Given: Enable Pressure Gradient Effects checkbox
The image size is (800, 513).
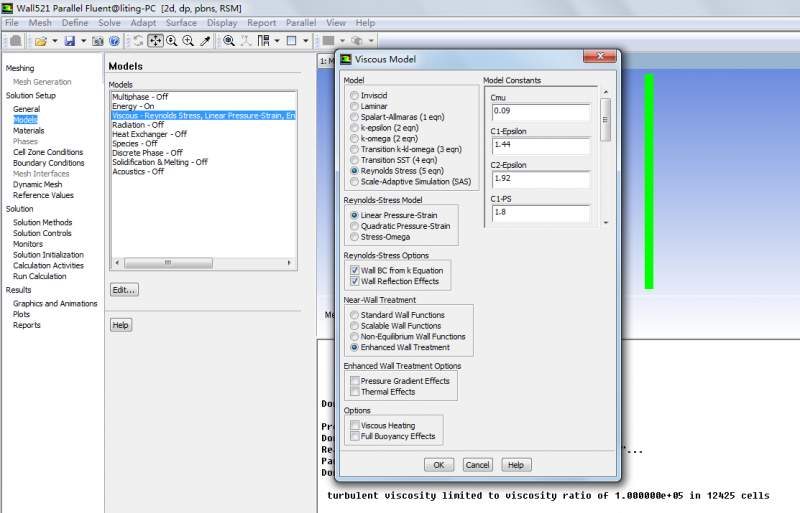Looking at the screenshot, I should [x=355, y=381].
